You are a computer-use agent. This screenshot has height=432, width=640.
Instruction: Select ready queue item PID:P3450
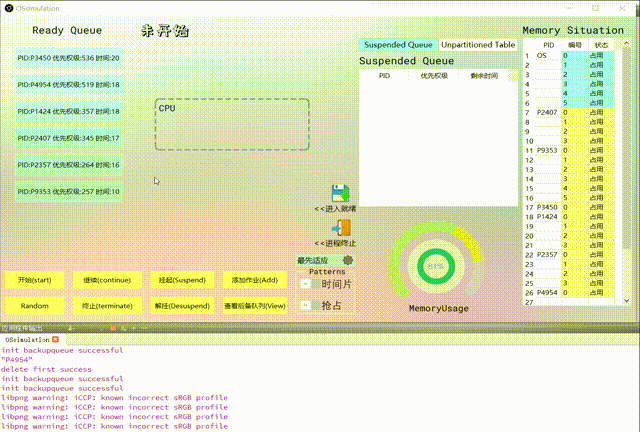point(69,58)
